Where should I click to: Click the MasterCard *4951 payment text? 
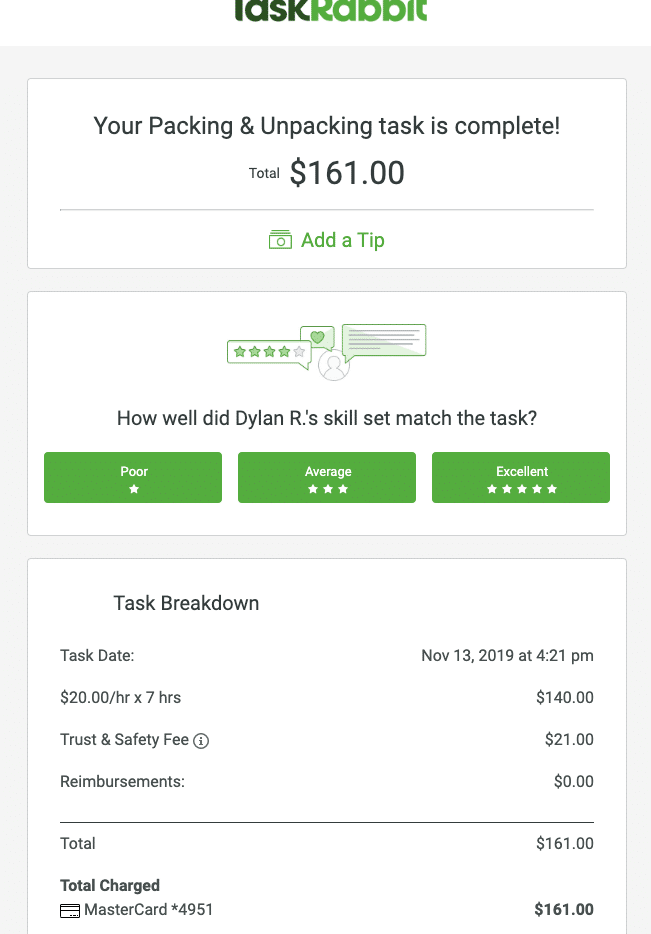pyautogui.click(x=148, y=910)
